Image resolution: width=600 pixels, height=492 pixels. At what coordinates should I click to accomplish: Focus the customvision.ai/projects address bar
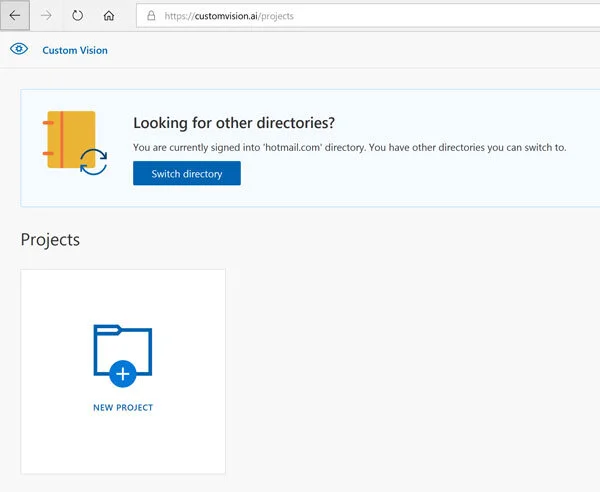(x=368, y=16)
